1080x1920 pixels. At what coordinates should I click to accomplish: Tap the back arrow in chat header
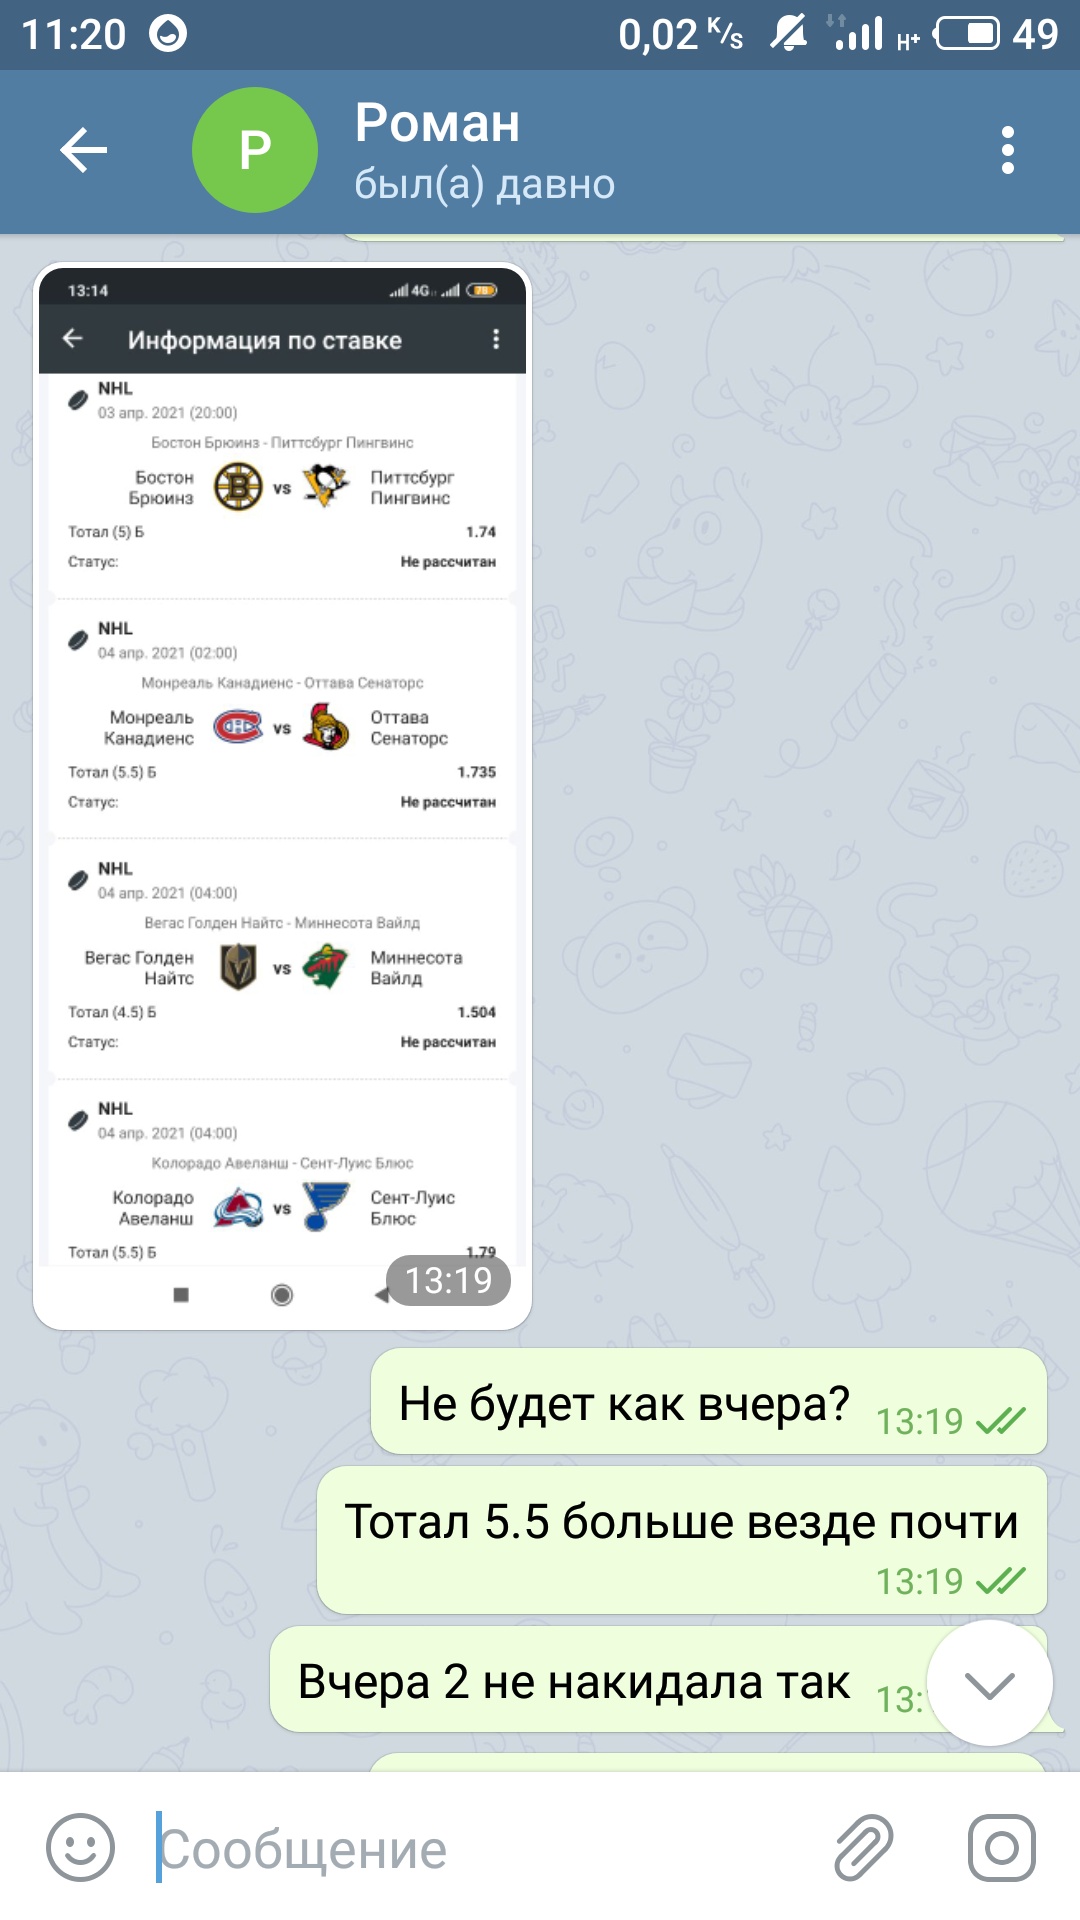[x=83, y=150]
